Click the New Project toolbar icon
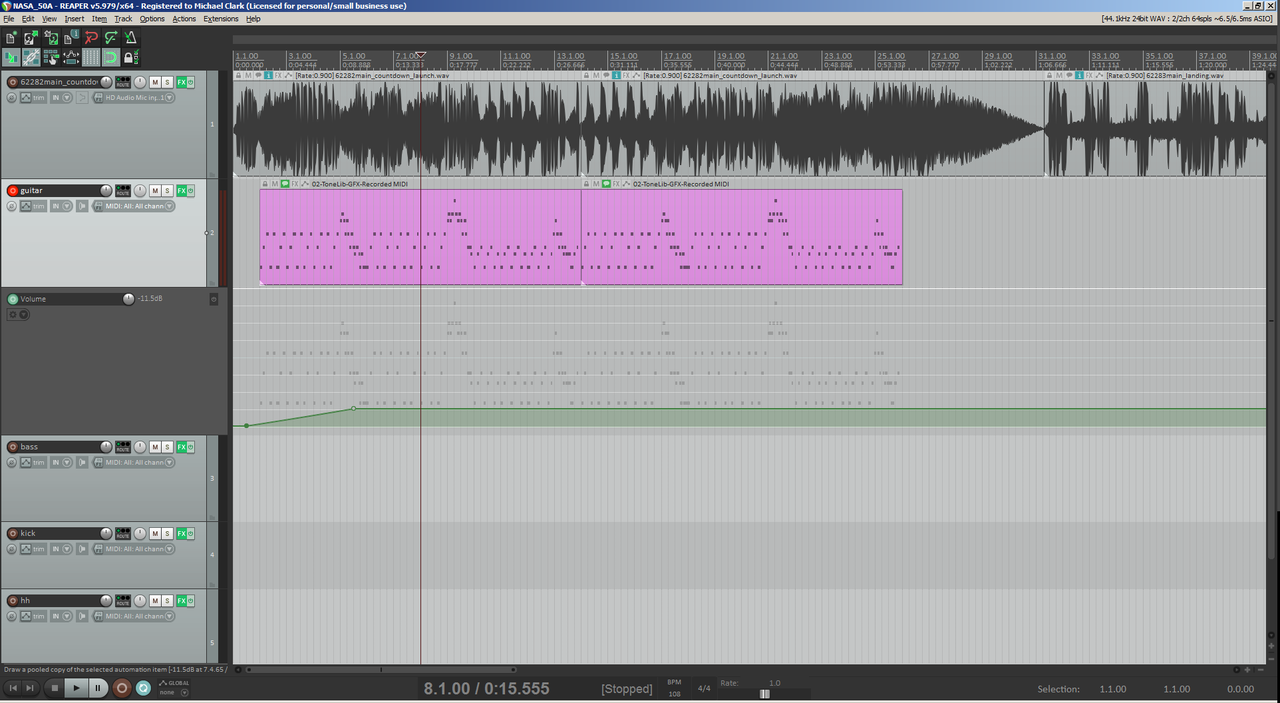1280x703 pixels. (x=11, y=38)
